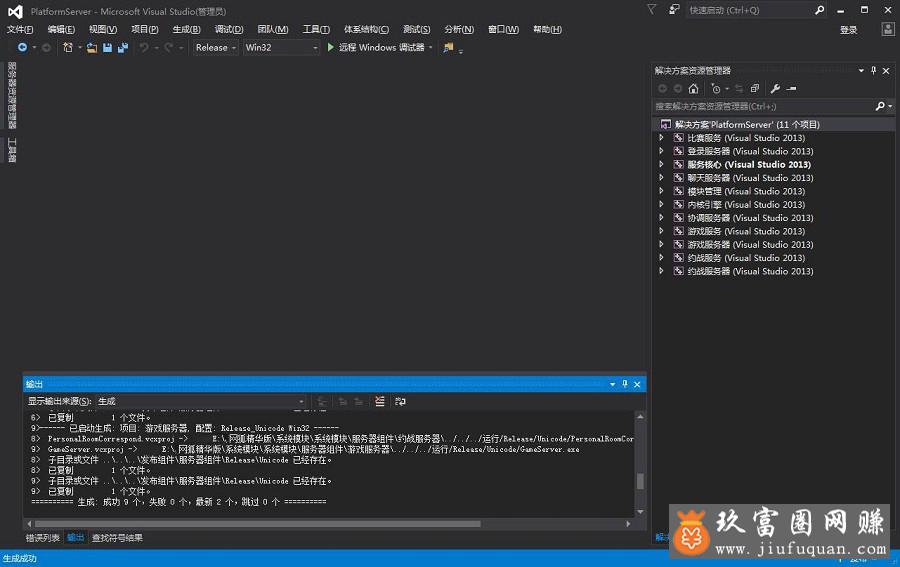Click the account avatar icon

pos(887,29)
